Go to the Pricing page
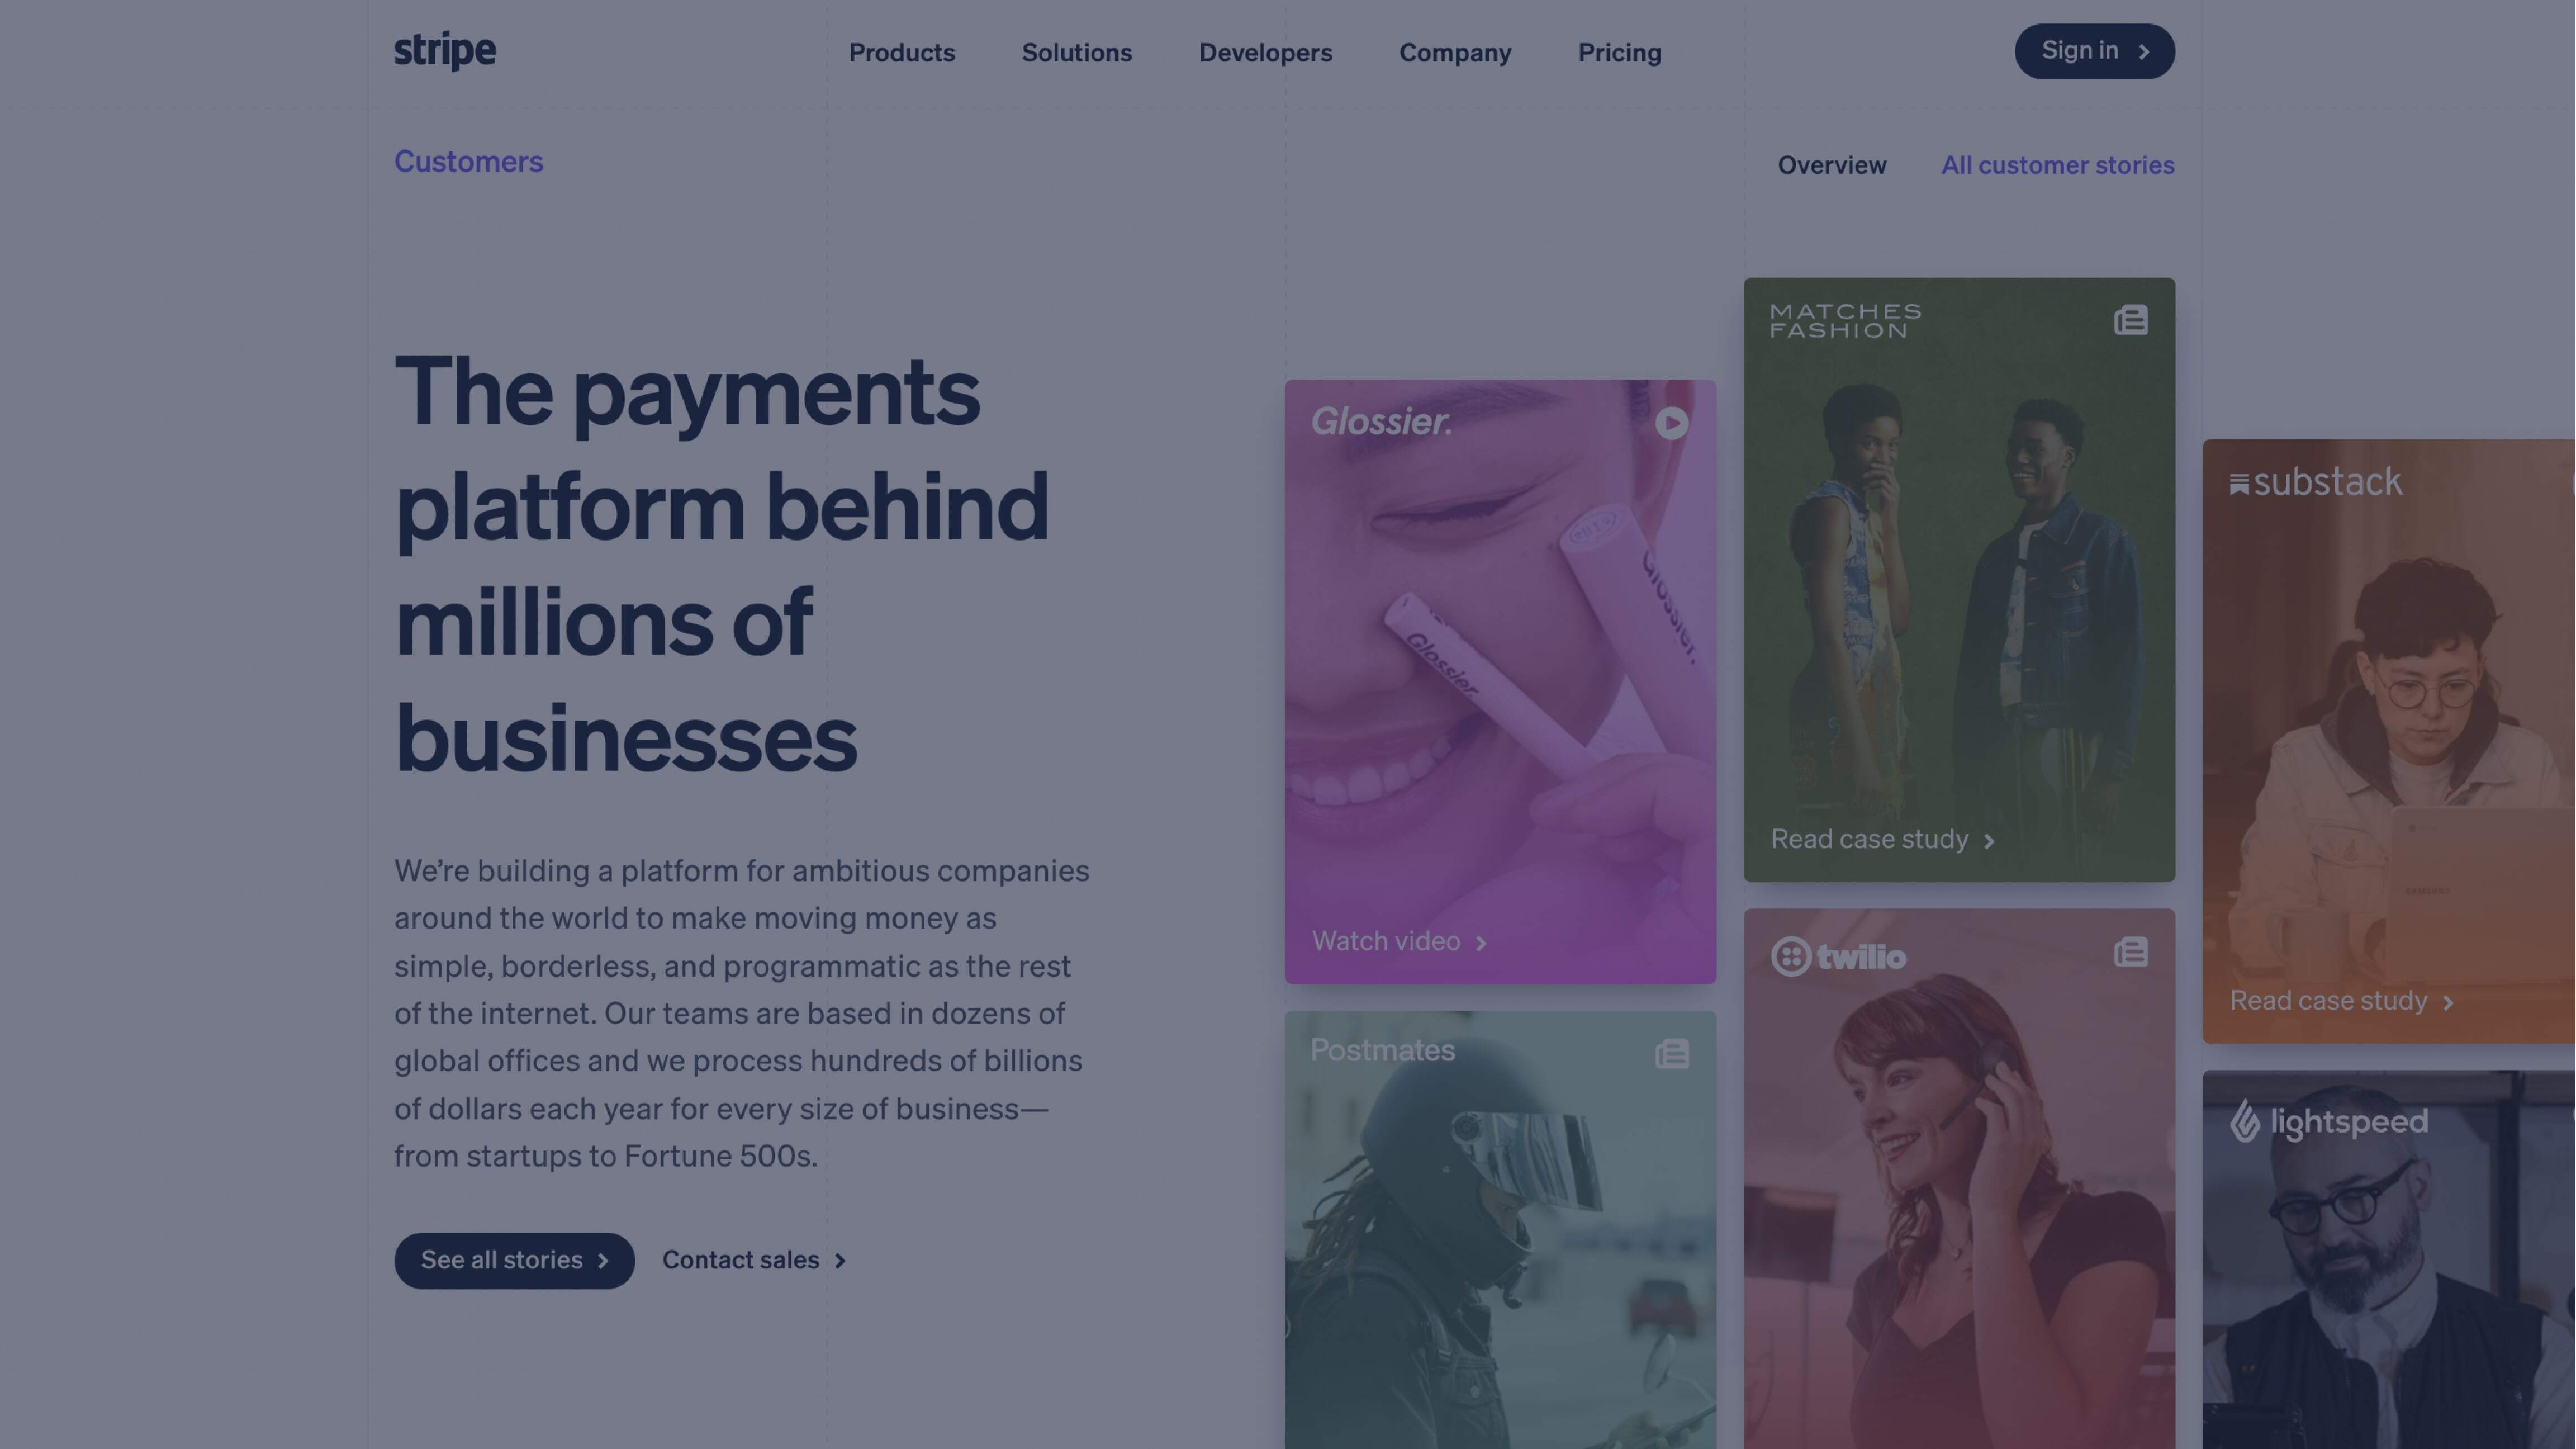The height and width of the screenshot is (1449, 2576). pos(1619,52)
